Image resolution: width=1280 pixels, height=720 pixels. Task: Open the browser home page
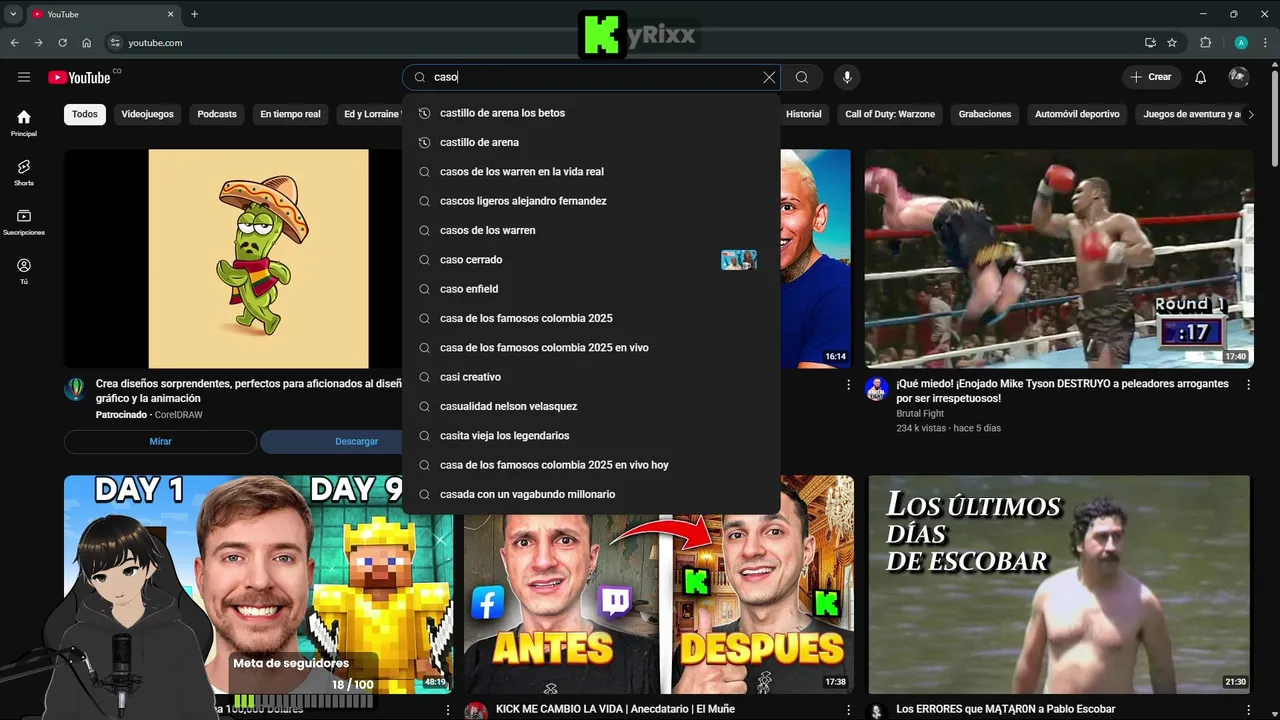tap(87, 43)
